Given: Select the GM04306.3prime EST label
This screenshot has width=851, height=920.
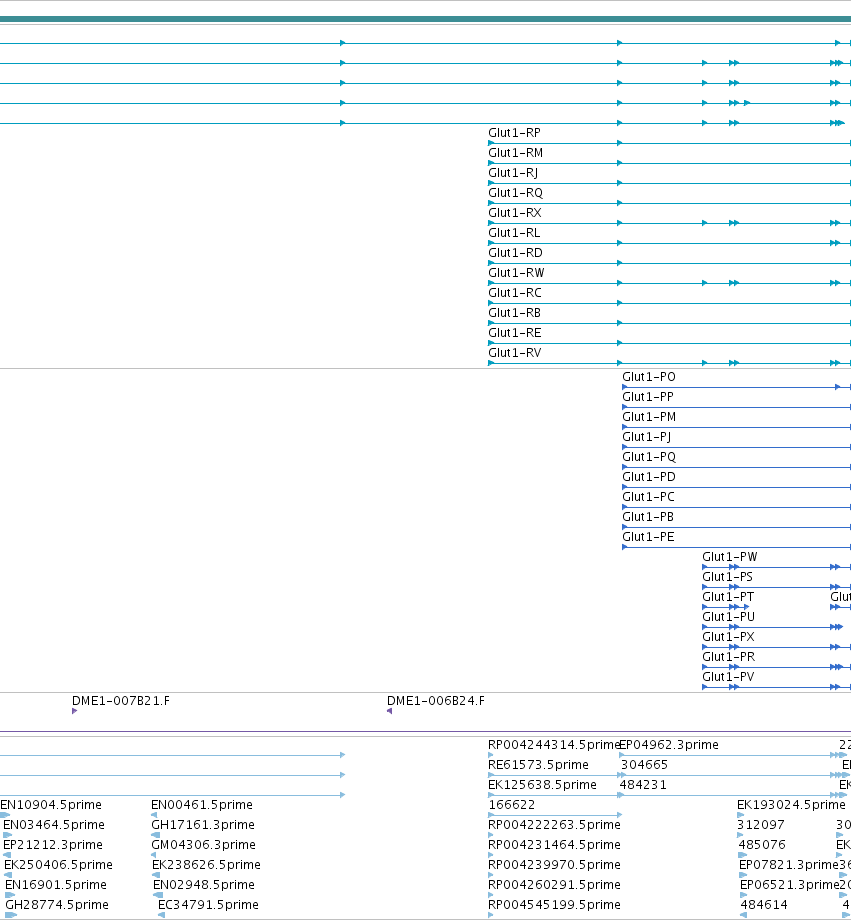Looking at the screenshot, I should tap(204, 844).
